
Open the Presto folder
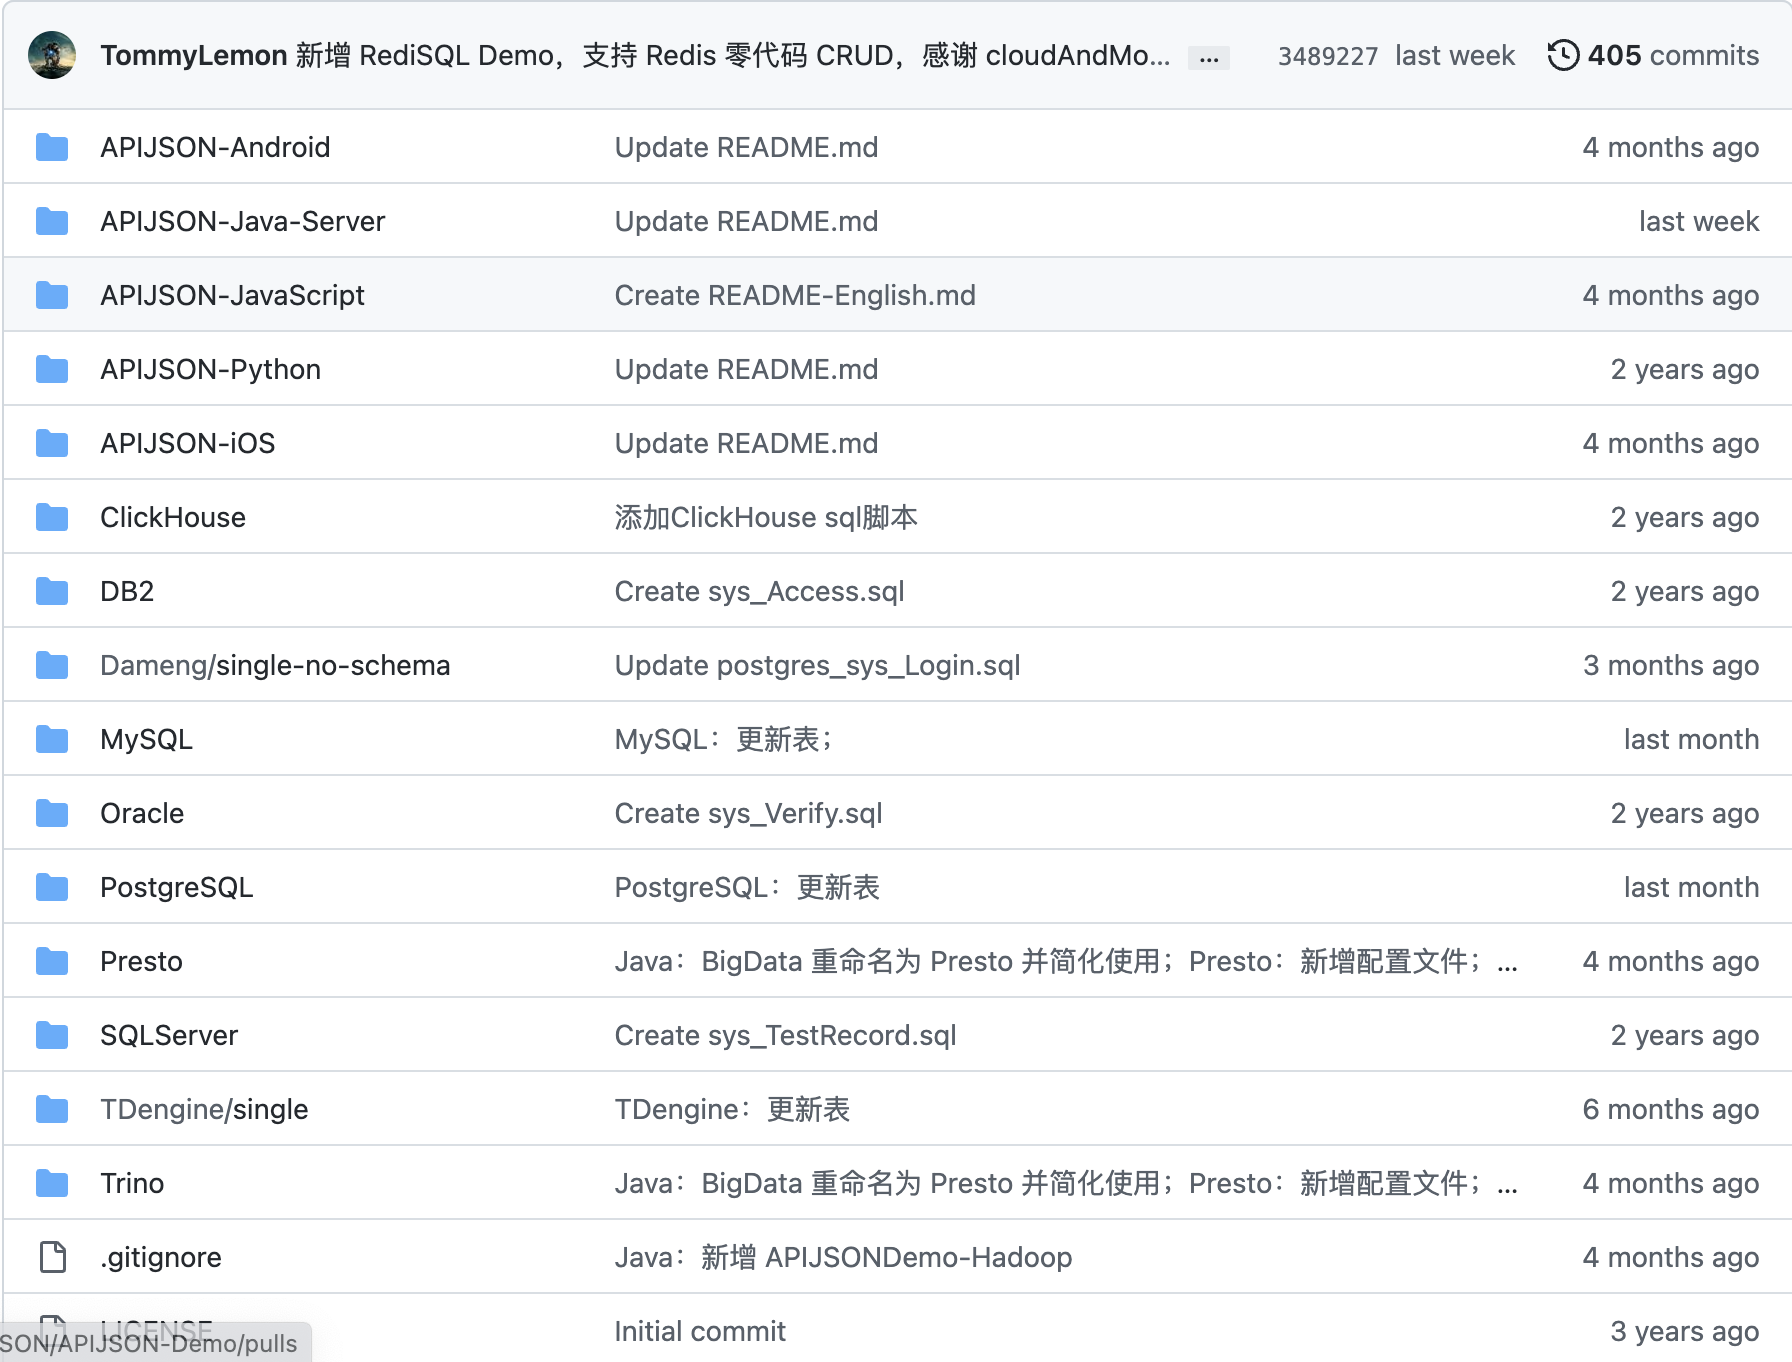point(141,961)
